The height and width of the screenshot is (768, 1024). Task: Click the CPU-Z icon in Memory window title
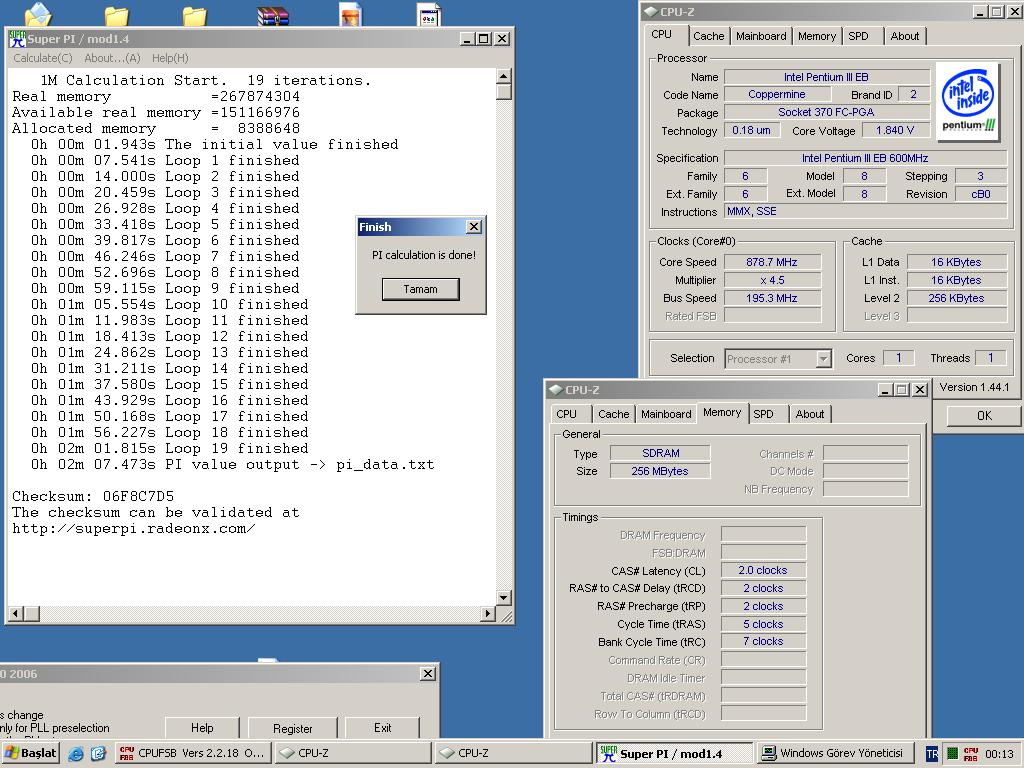[556, 390]
